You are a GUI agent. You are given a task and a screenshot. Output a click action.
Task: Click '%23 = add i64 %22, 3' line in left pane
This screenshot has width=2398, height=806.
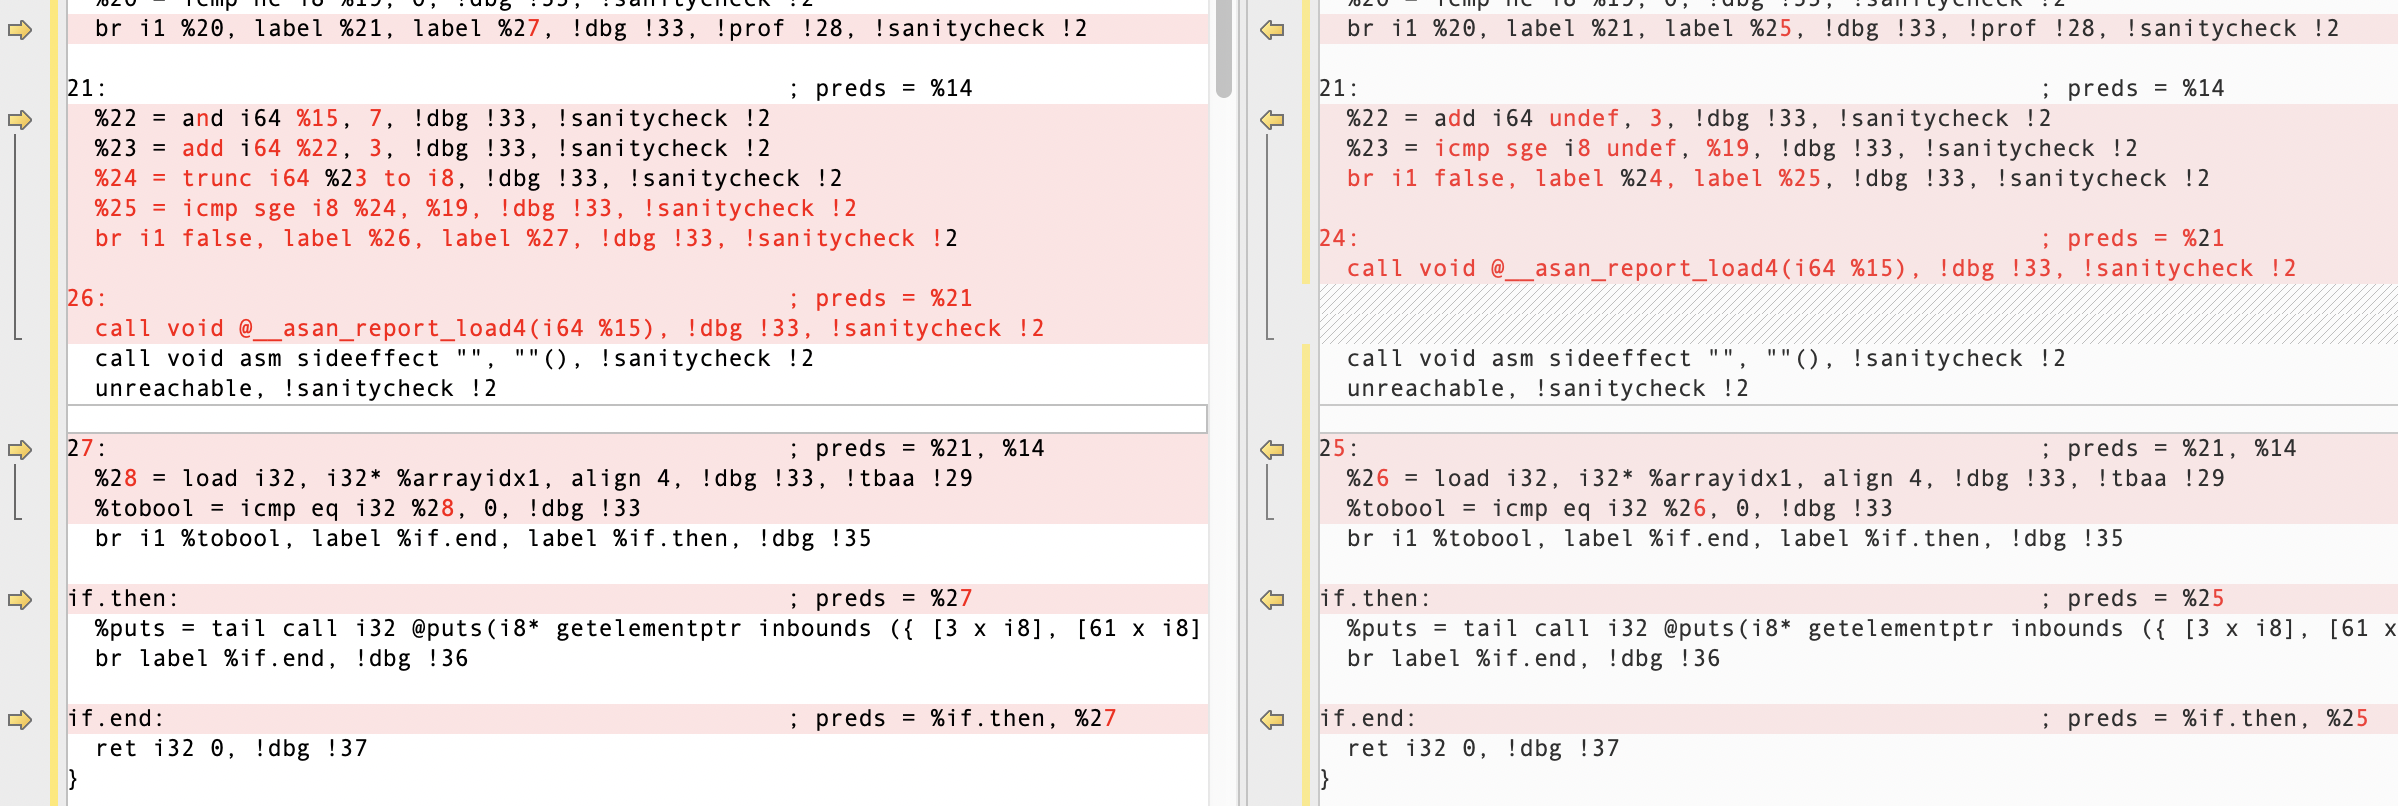pos(433,149)
